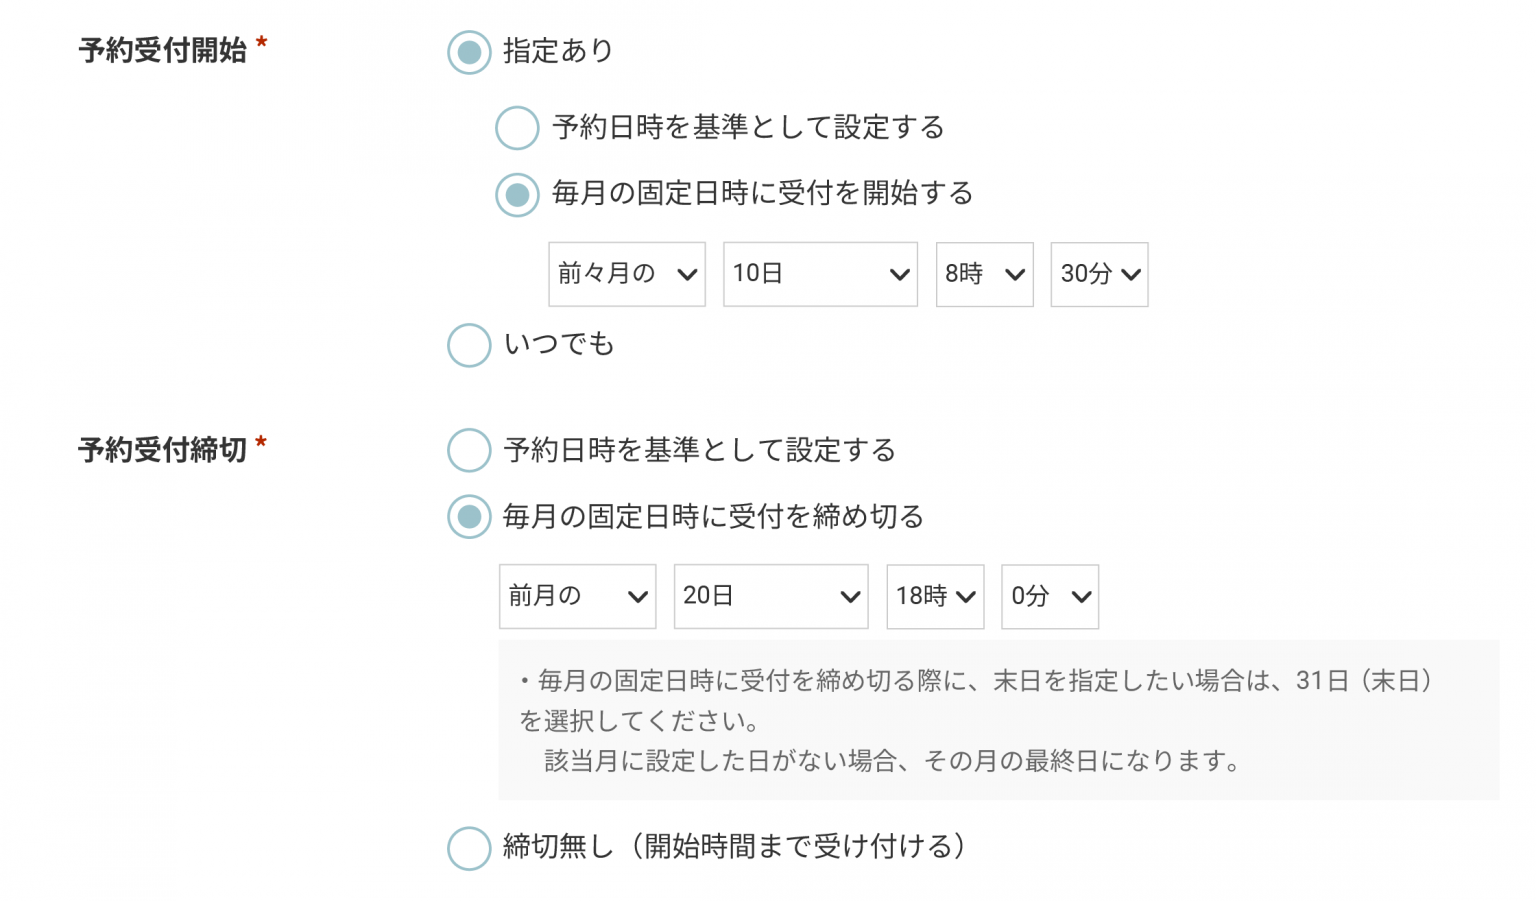Click the red asterisk beside 予約受付開始
The height and width of the screenshot is (901, 1536).
pos(262,43)
